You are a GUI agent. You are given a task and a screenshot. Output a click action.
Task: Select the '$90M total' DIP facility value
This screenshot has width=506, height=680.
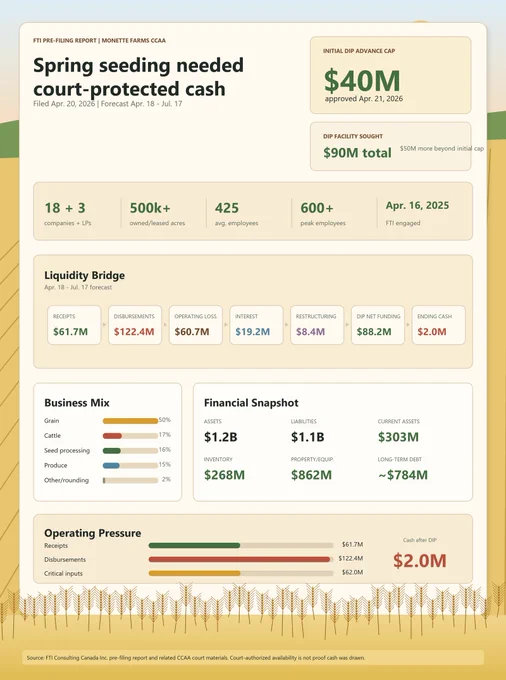[357, 153]
